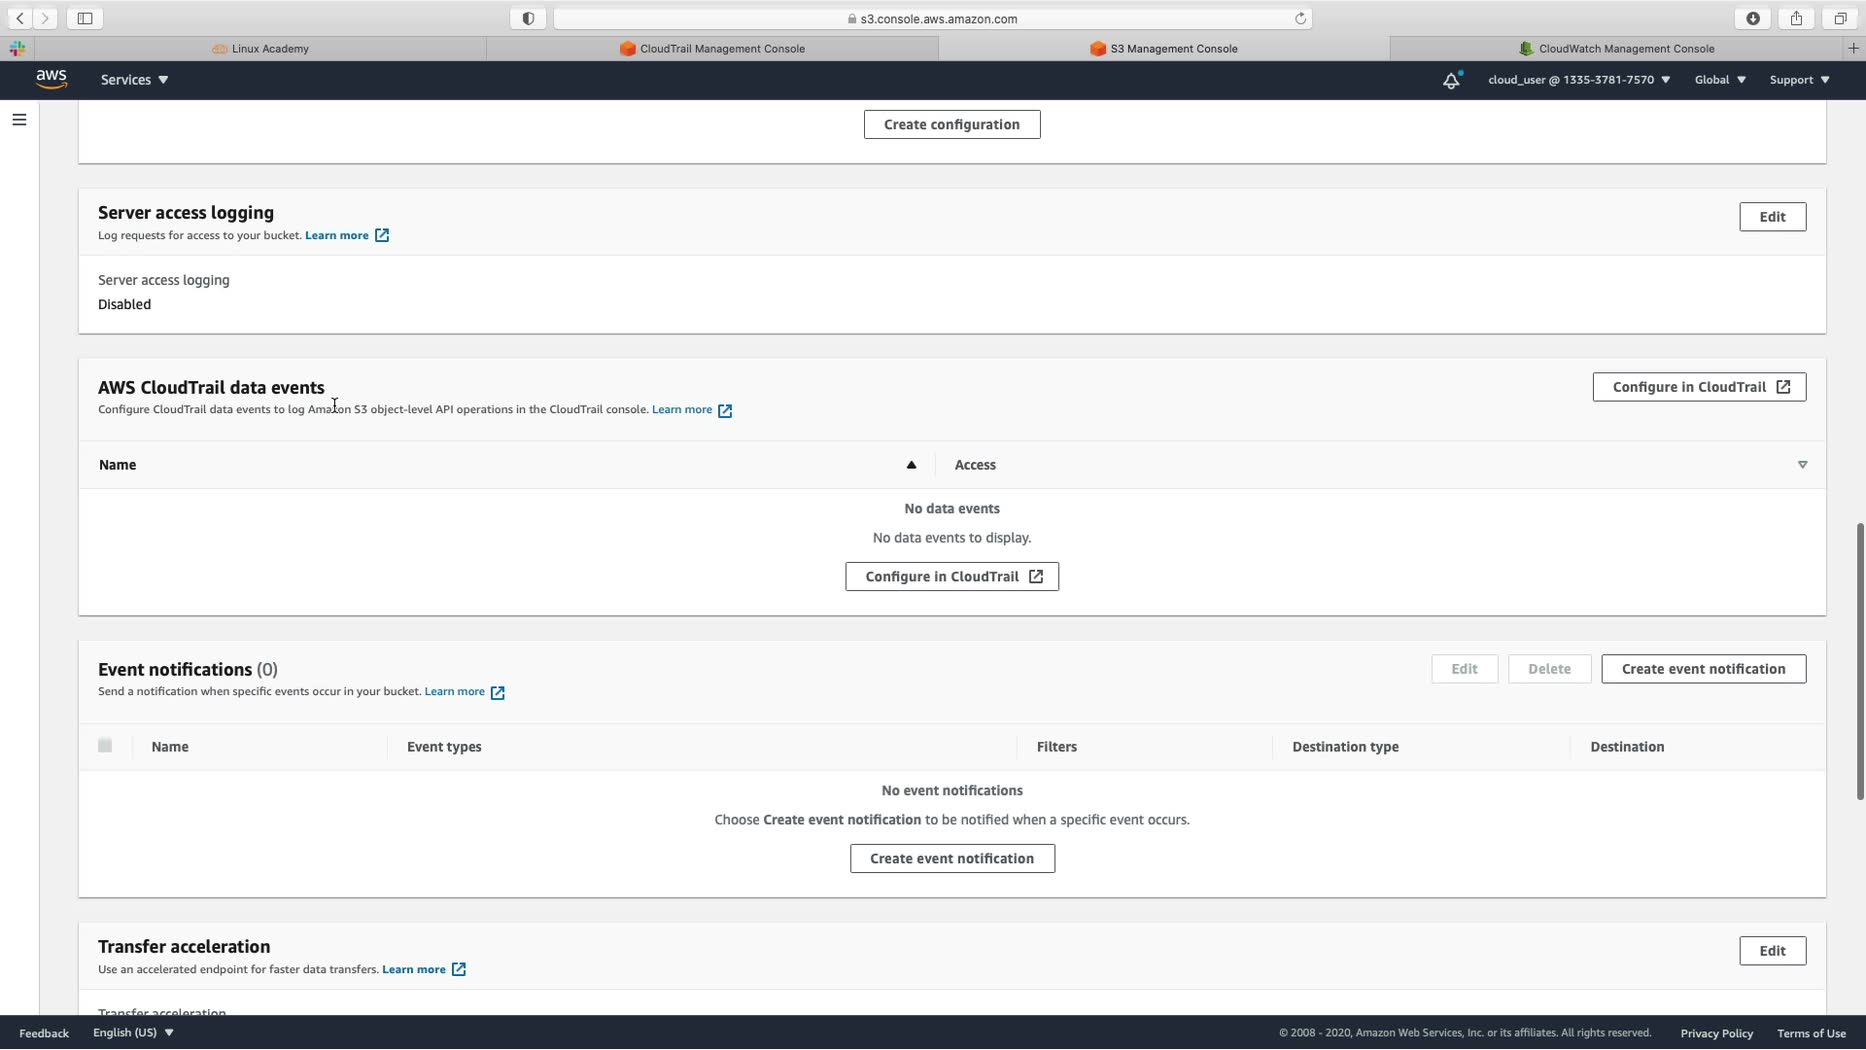Image resolution: width=1866 pixels, height=1050 pixels.
Task: Click the 'No event notifications' message
Action: point(952,791)
